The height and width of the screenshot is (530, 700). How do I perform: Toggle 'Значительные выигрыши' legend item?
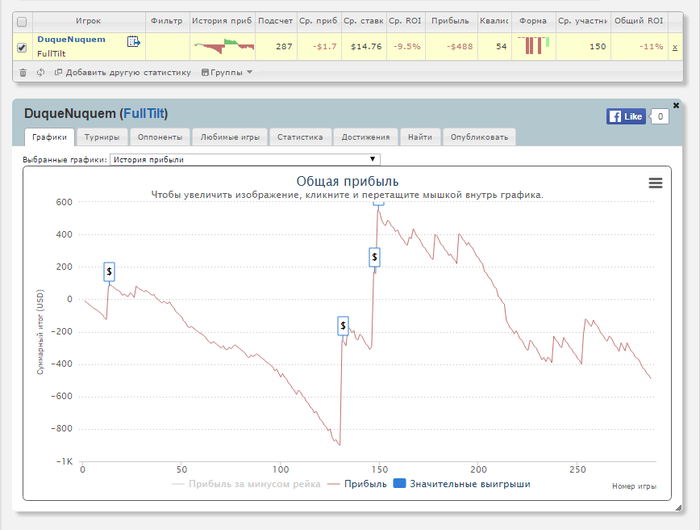click(462, 484)
